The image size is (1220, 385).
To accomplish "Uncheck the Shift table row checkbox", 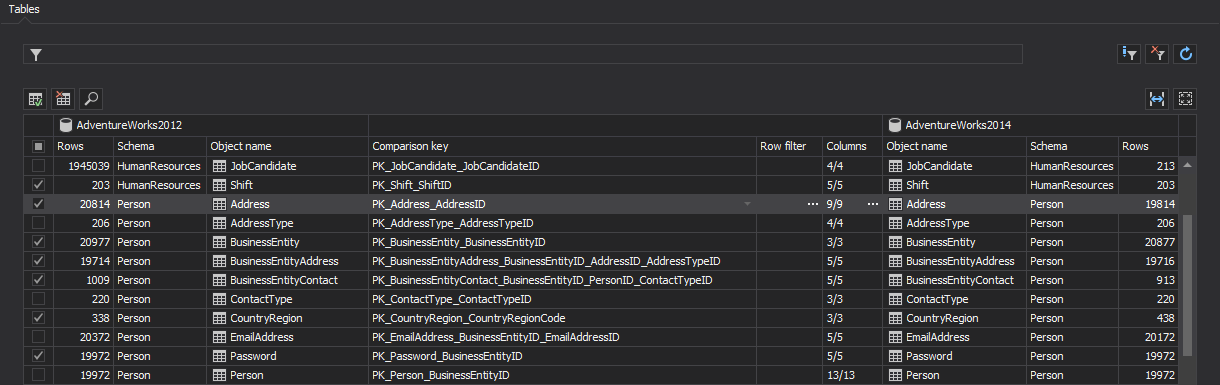I will click(39, 185).
